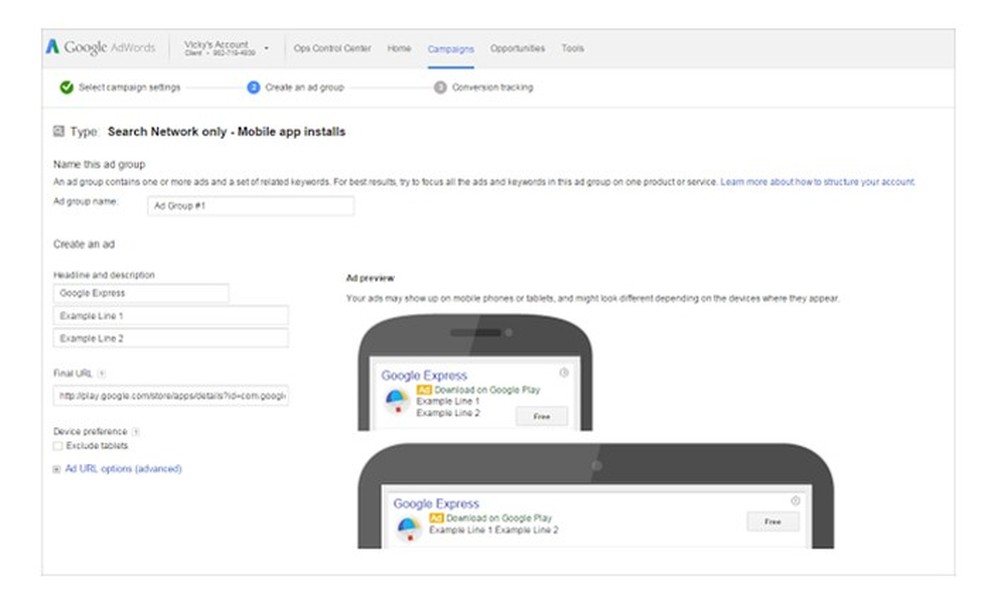
Task: Click the Ad badge in the tablet preview
Action: [436, 516]
